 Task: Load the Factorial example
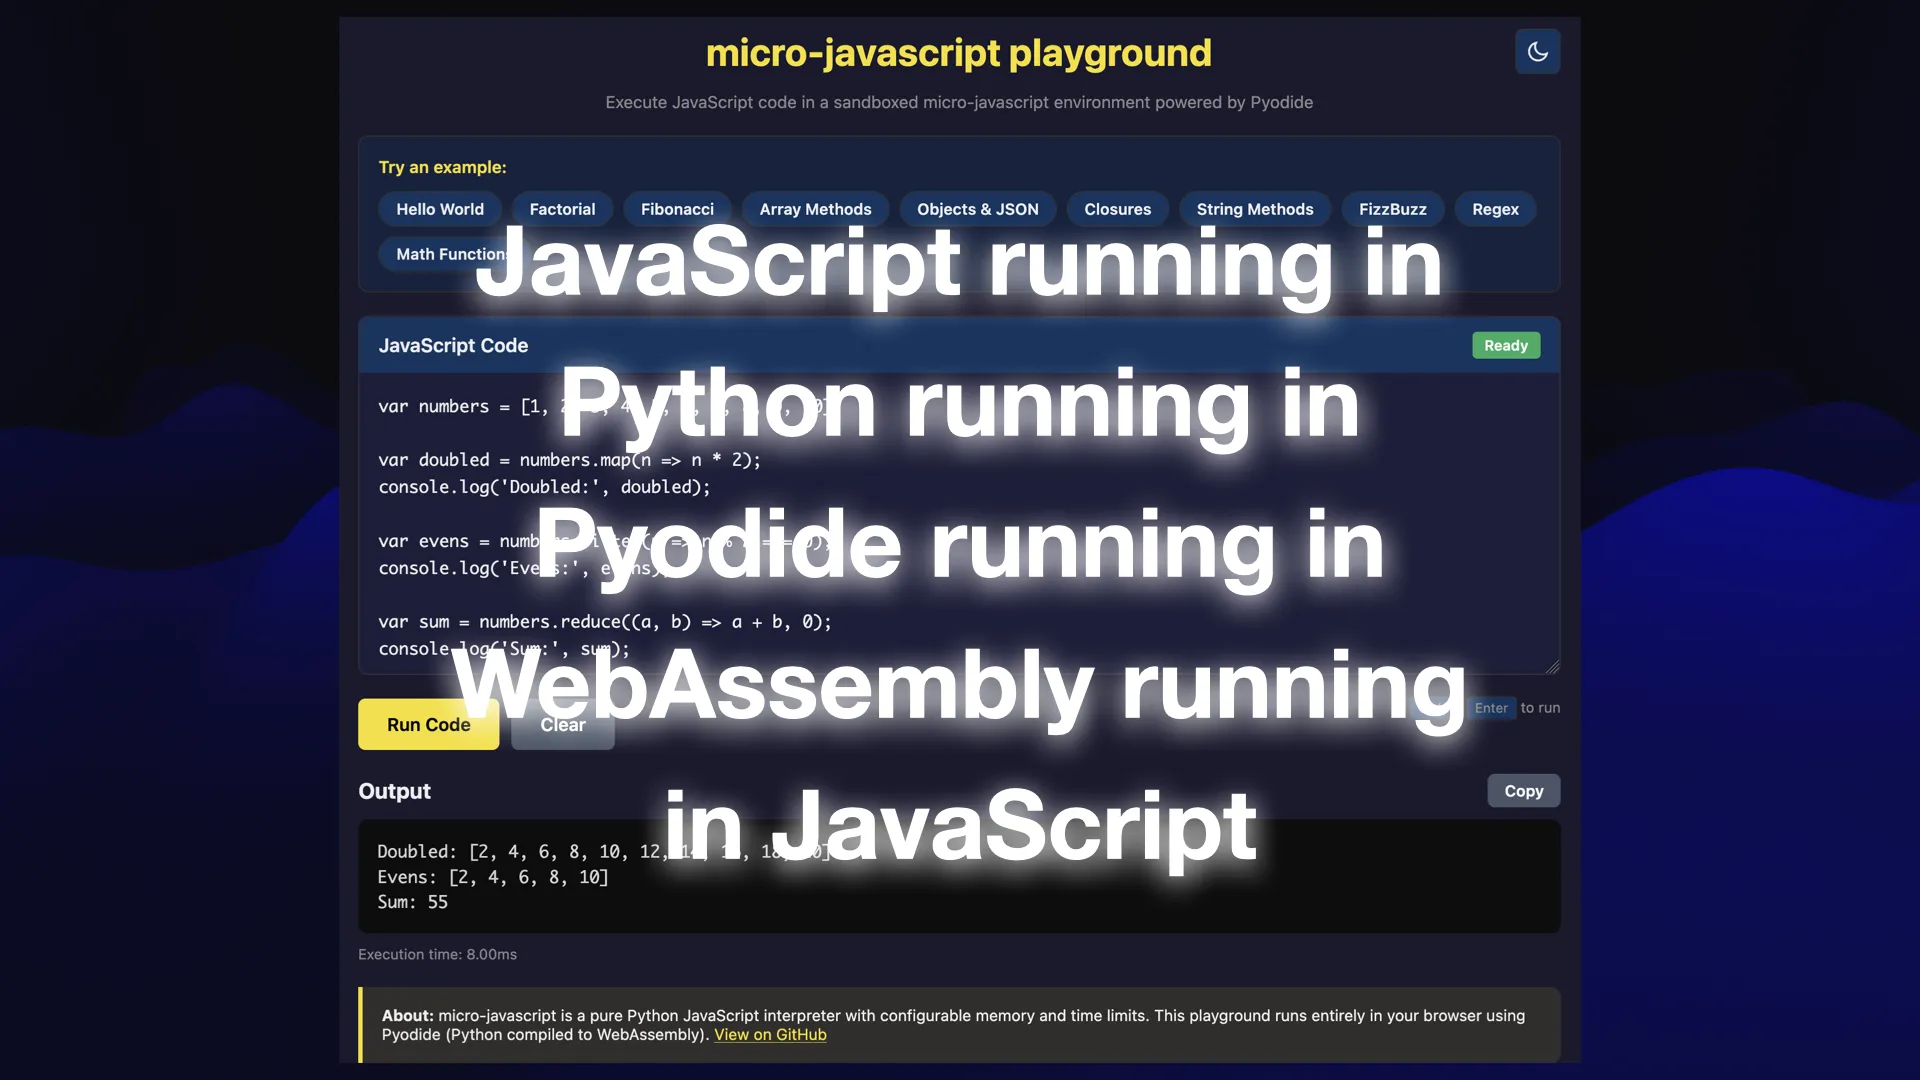click(x=562, y=209)
